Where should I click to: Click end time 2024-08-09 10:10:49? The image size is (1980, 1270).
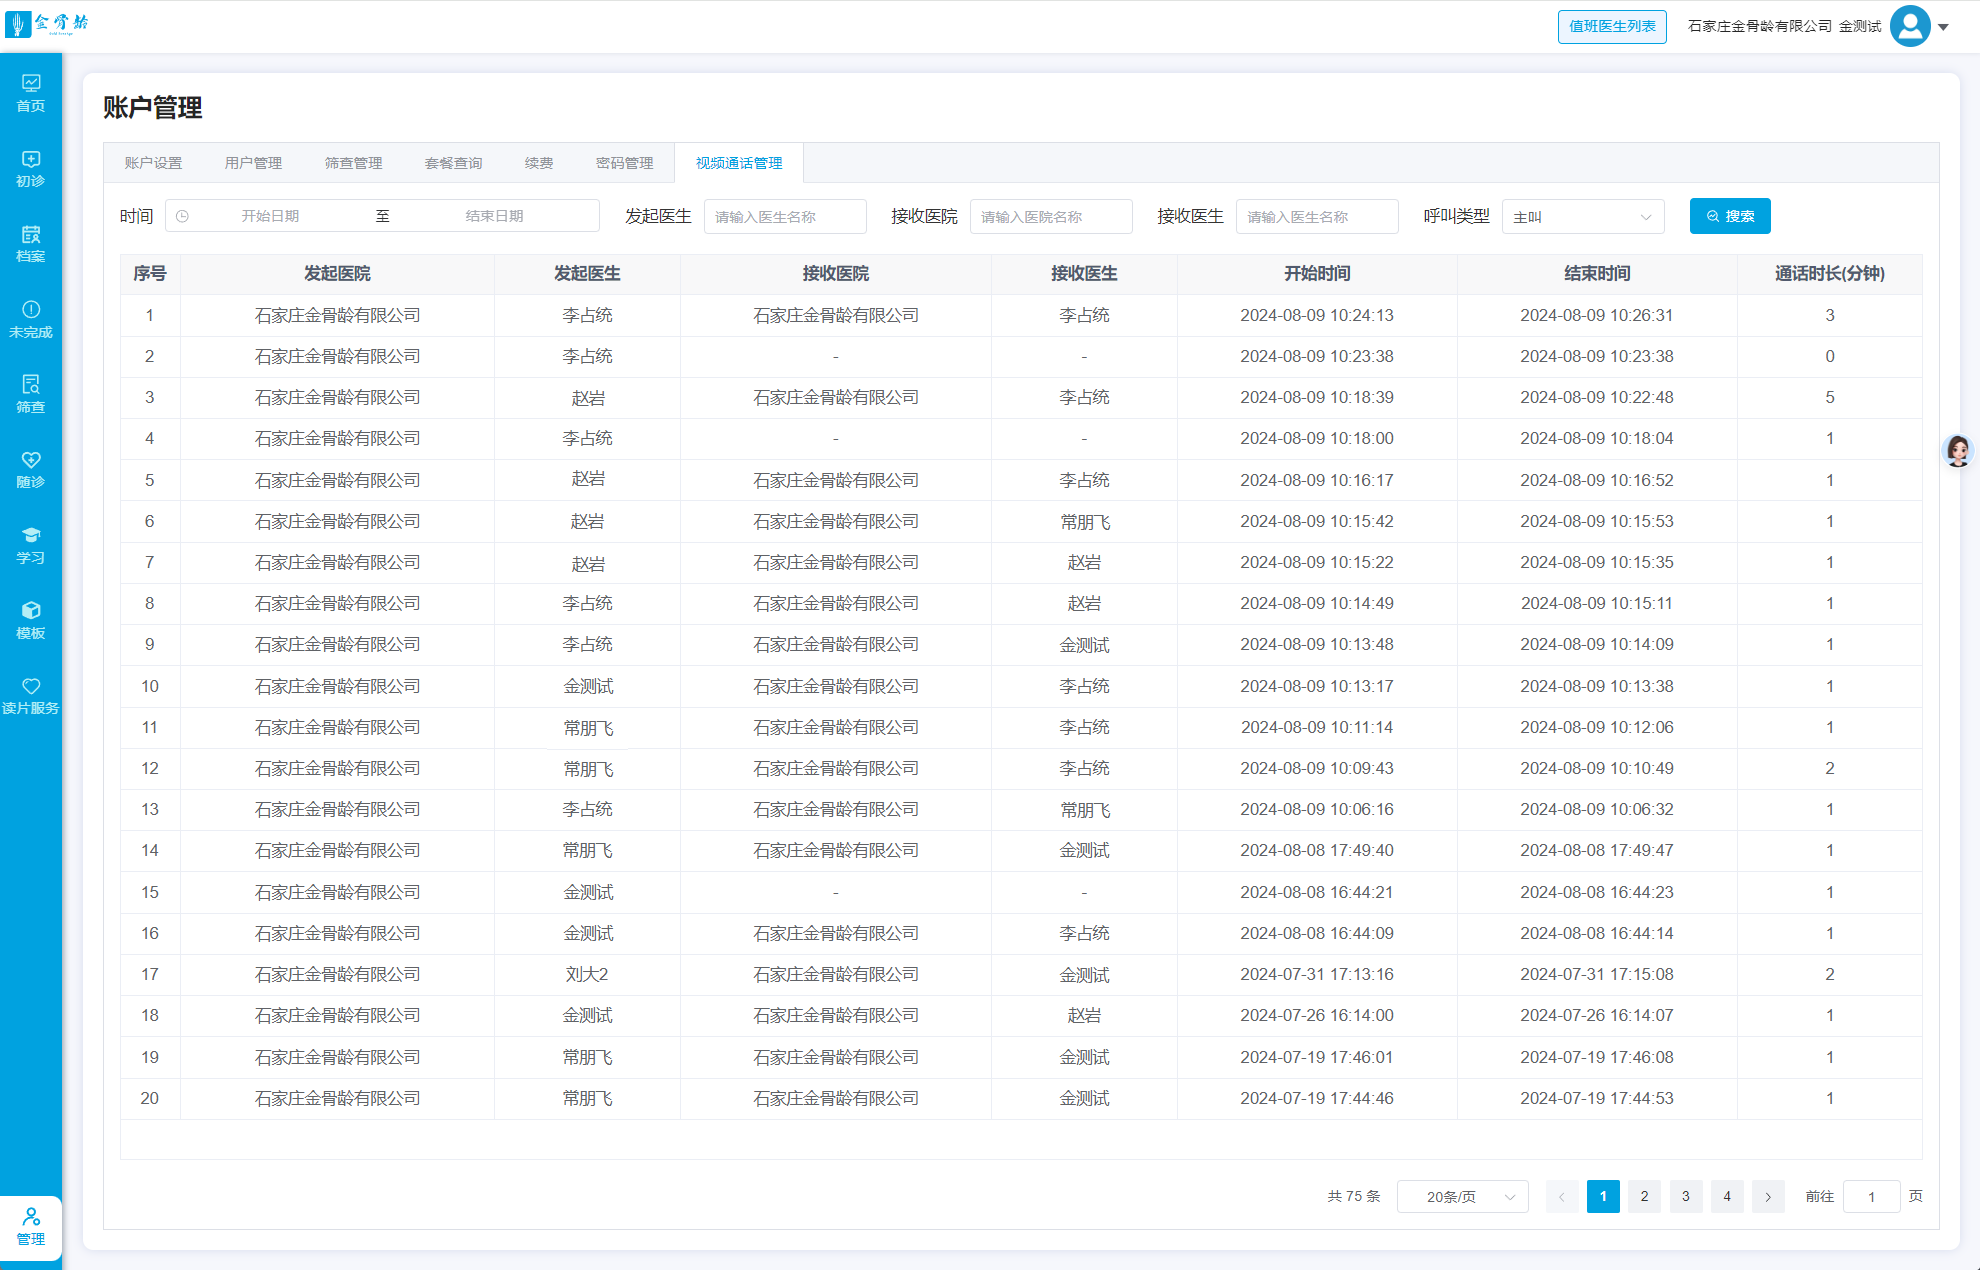pyautogui.click(x=1597, y=769)
